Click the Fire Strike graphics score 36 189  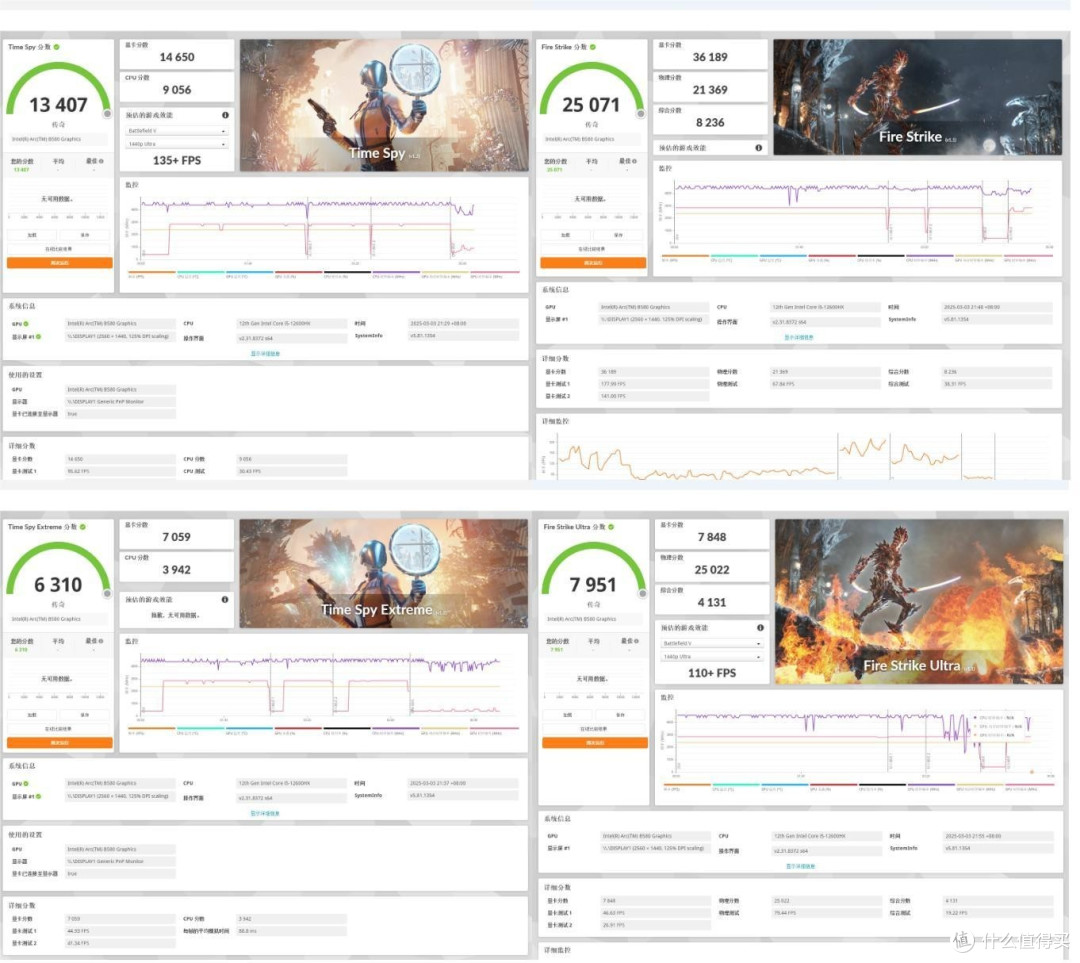click(x=711, y=57)
